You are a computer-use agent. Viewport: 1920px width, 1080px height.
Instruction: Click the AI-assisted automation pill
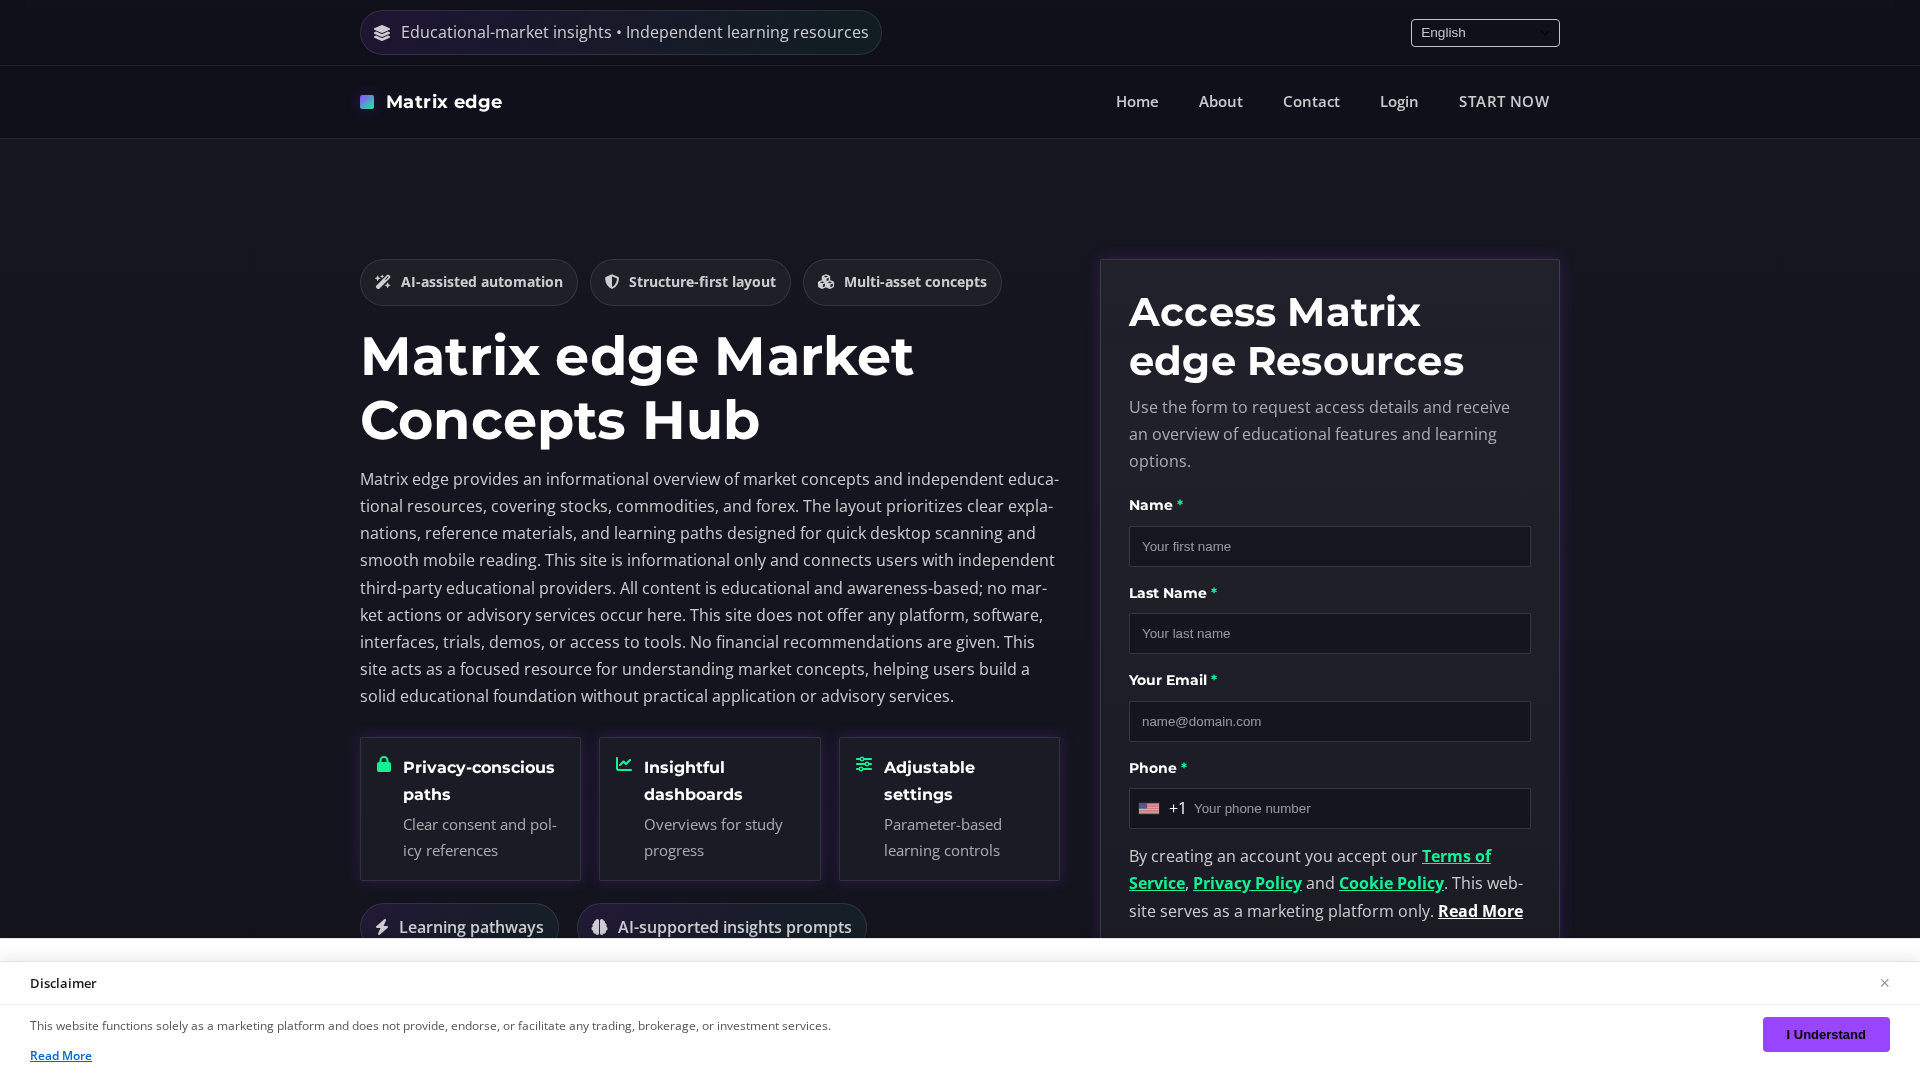[x=469, y=282]
